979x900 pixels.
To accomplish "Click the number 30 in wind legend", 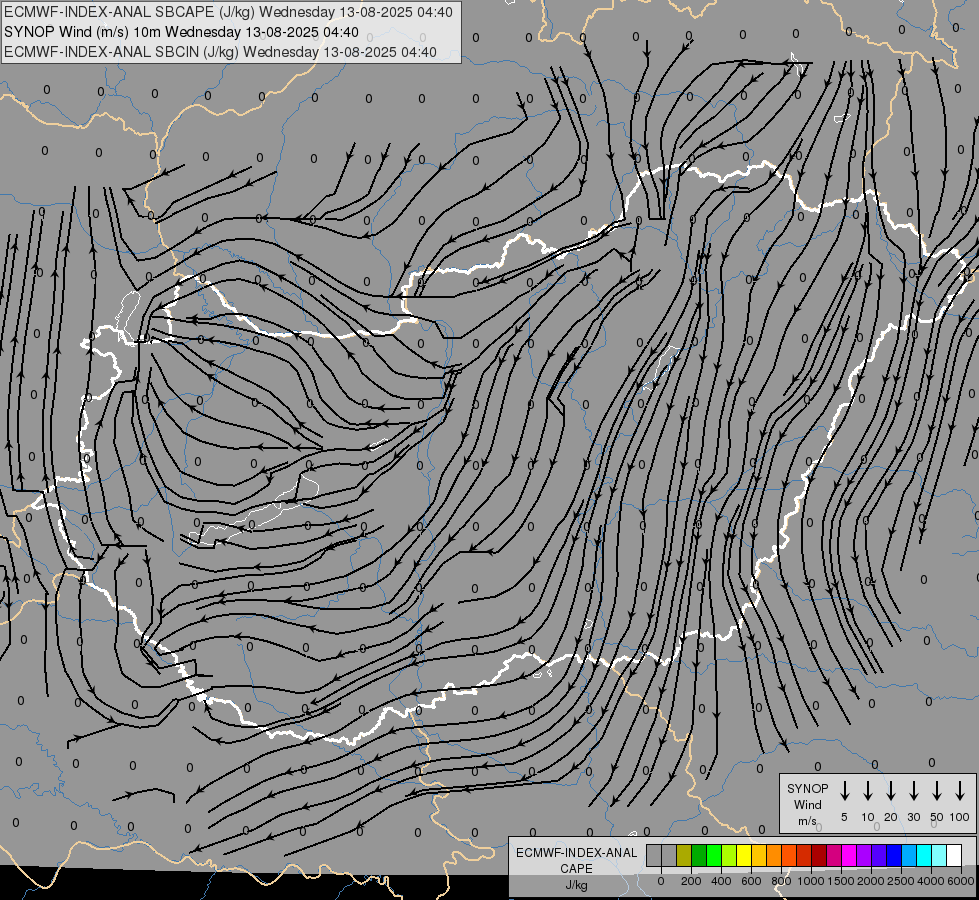I will click(x=913, y=817).
